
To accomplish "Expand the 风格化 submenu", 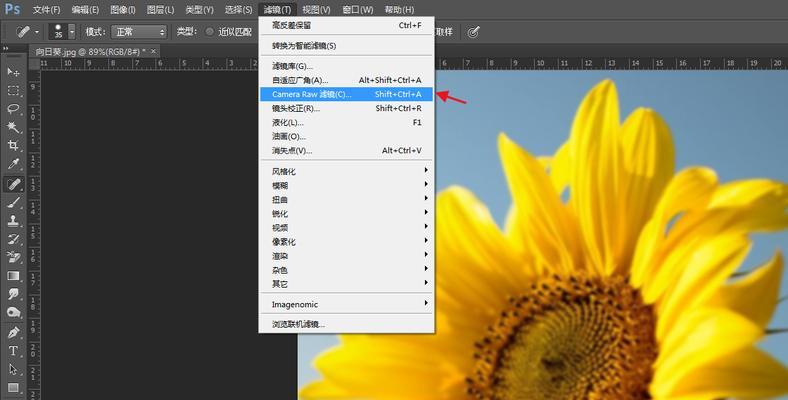I will click(346, 172).
